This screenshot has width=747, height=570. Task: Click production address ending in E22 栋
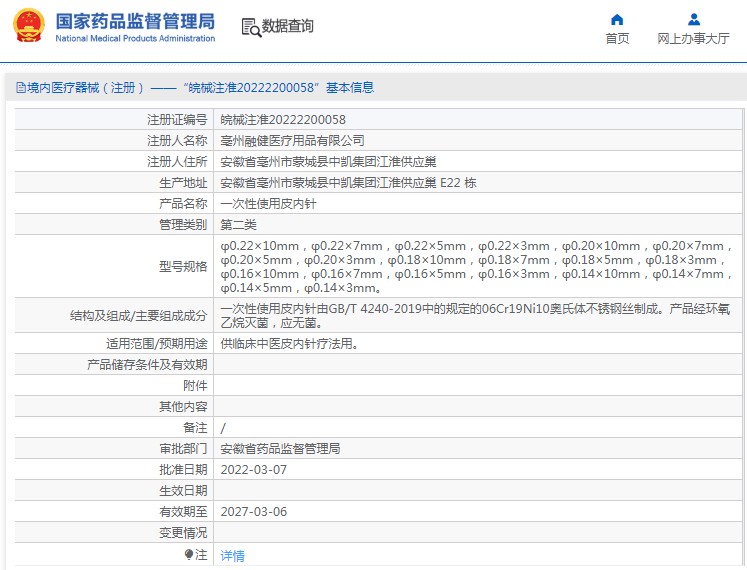tap(348, 183)
